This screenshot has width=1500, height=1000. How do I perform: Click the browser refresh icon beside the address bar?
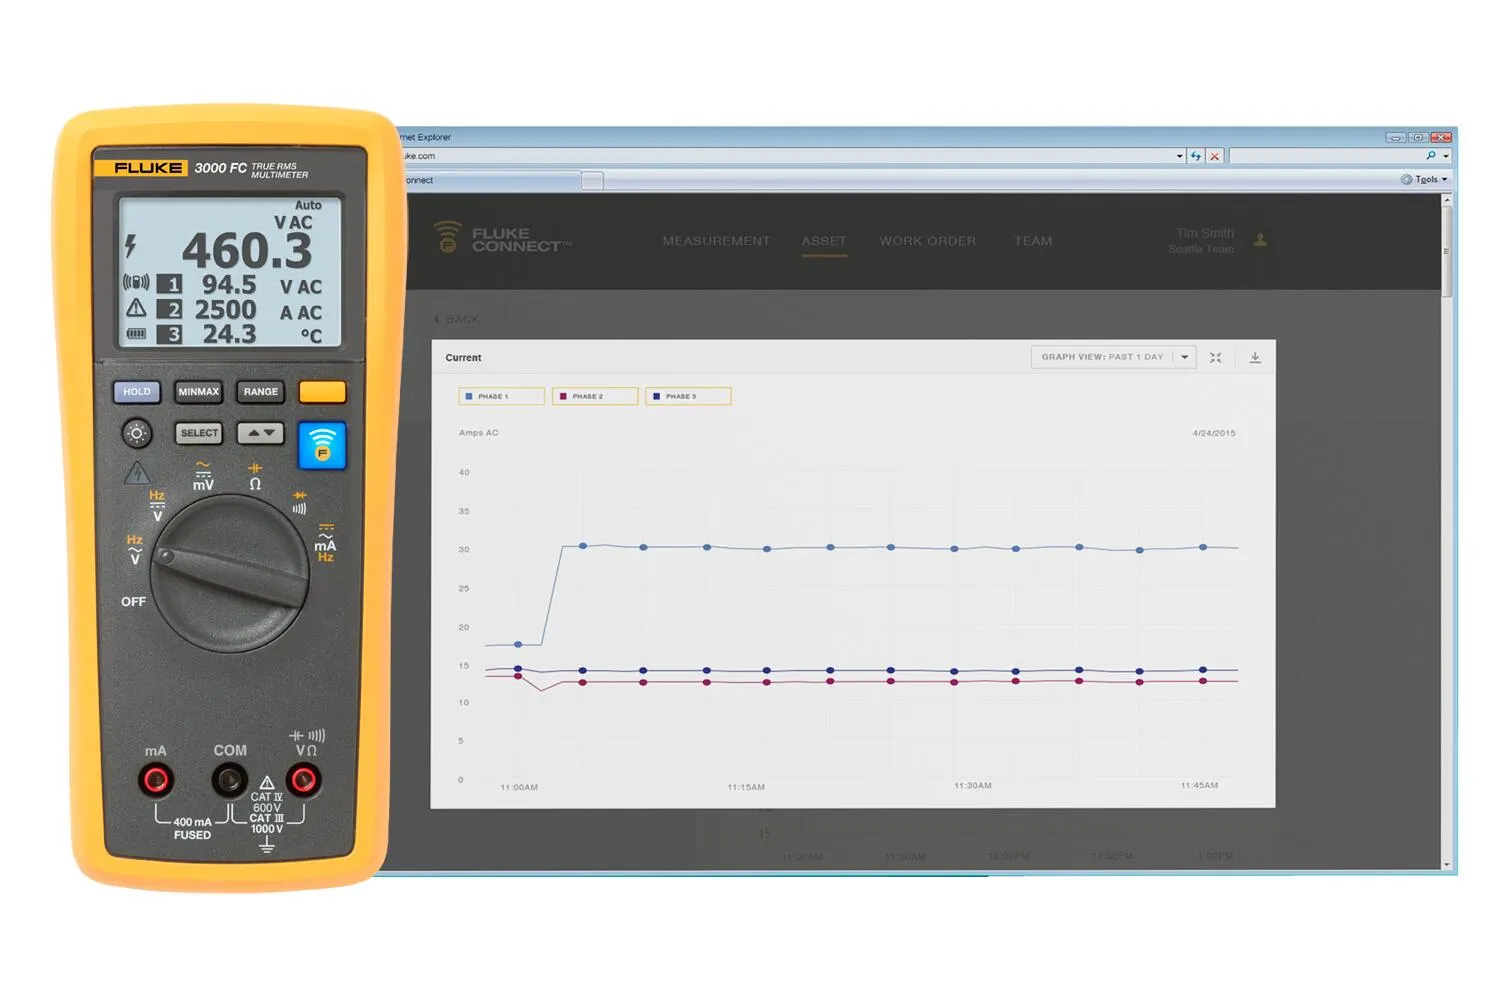click(1196, 156)
